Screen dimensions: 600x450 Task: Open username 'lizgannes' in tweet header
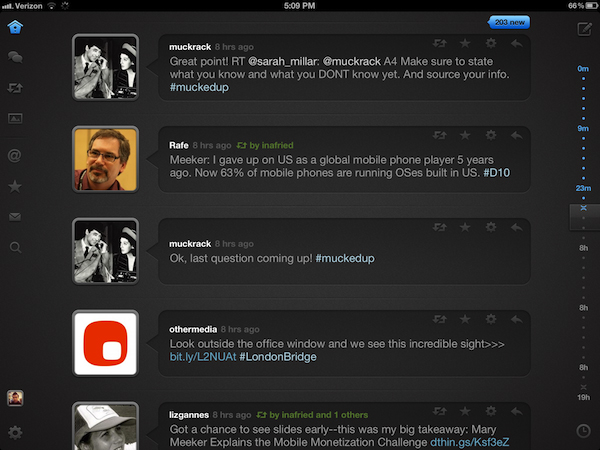[x=189, y=415]
